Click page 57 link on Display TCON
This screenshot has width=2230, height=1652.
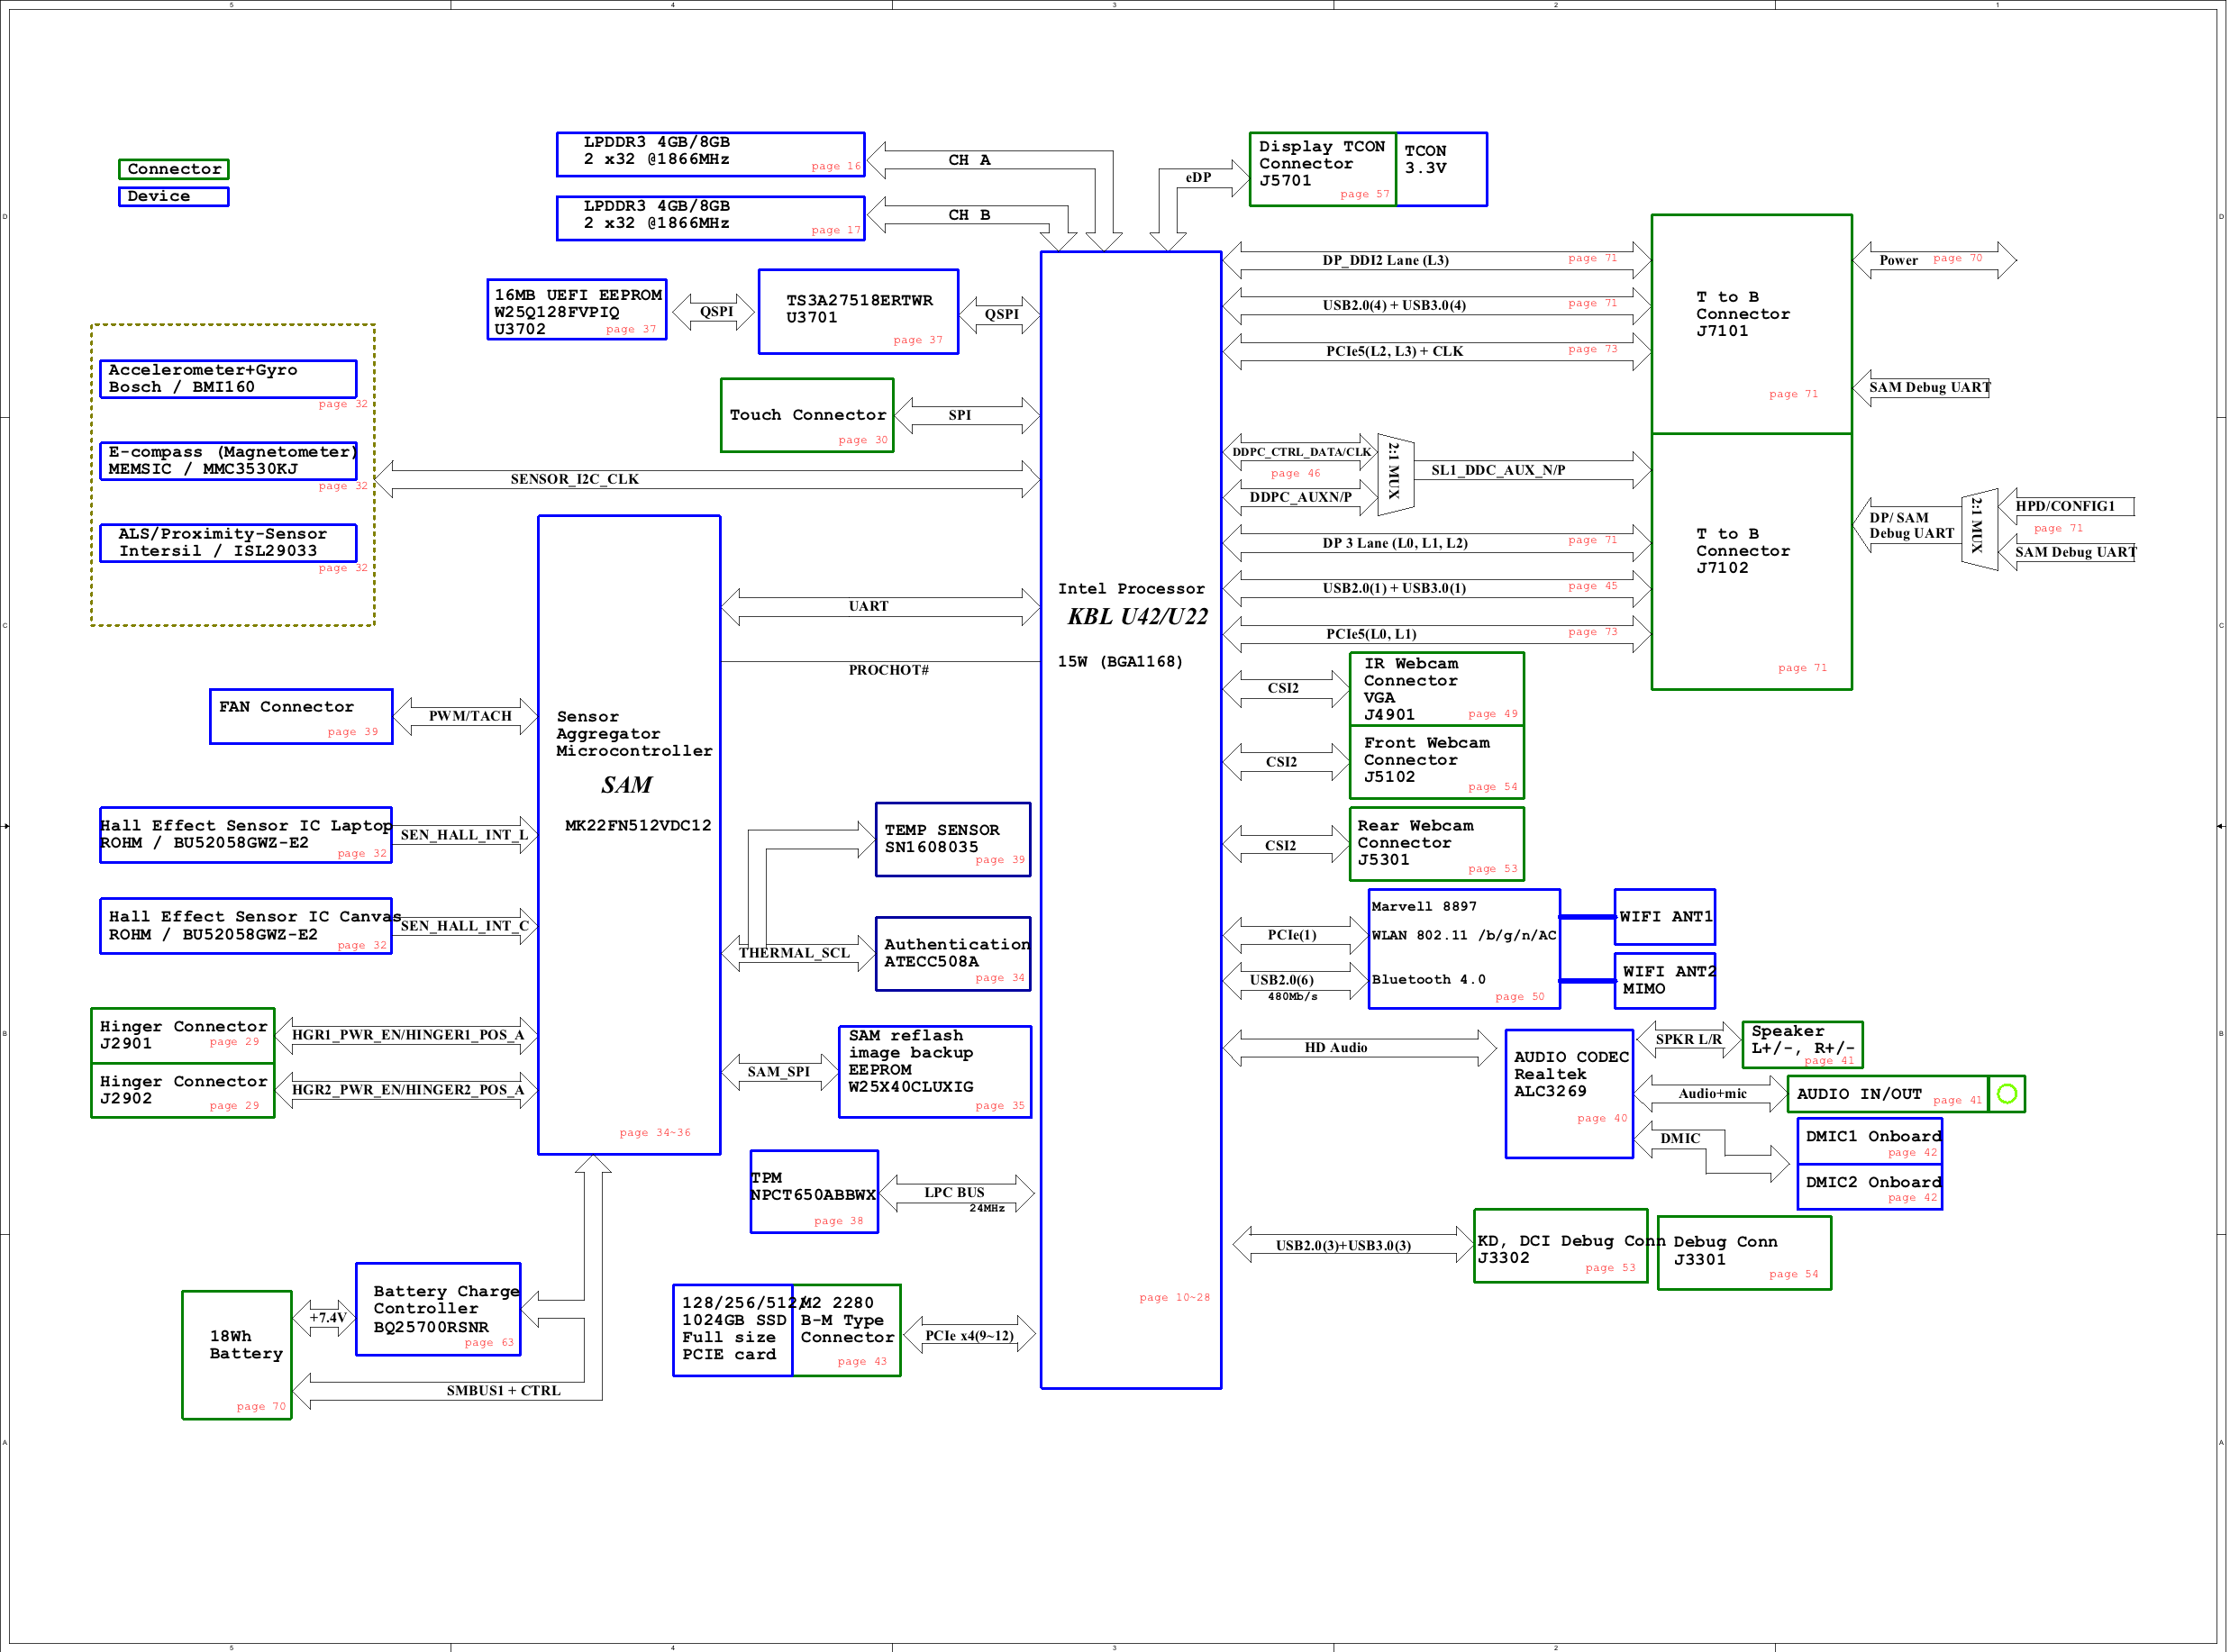tap(1364, 194)
